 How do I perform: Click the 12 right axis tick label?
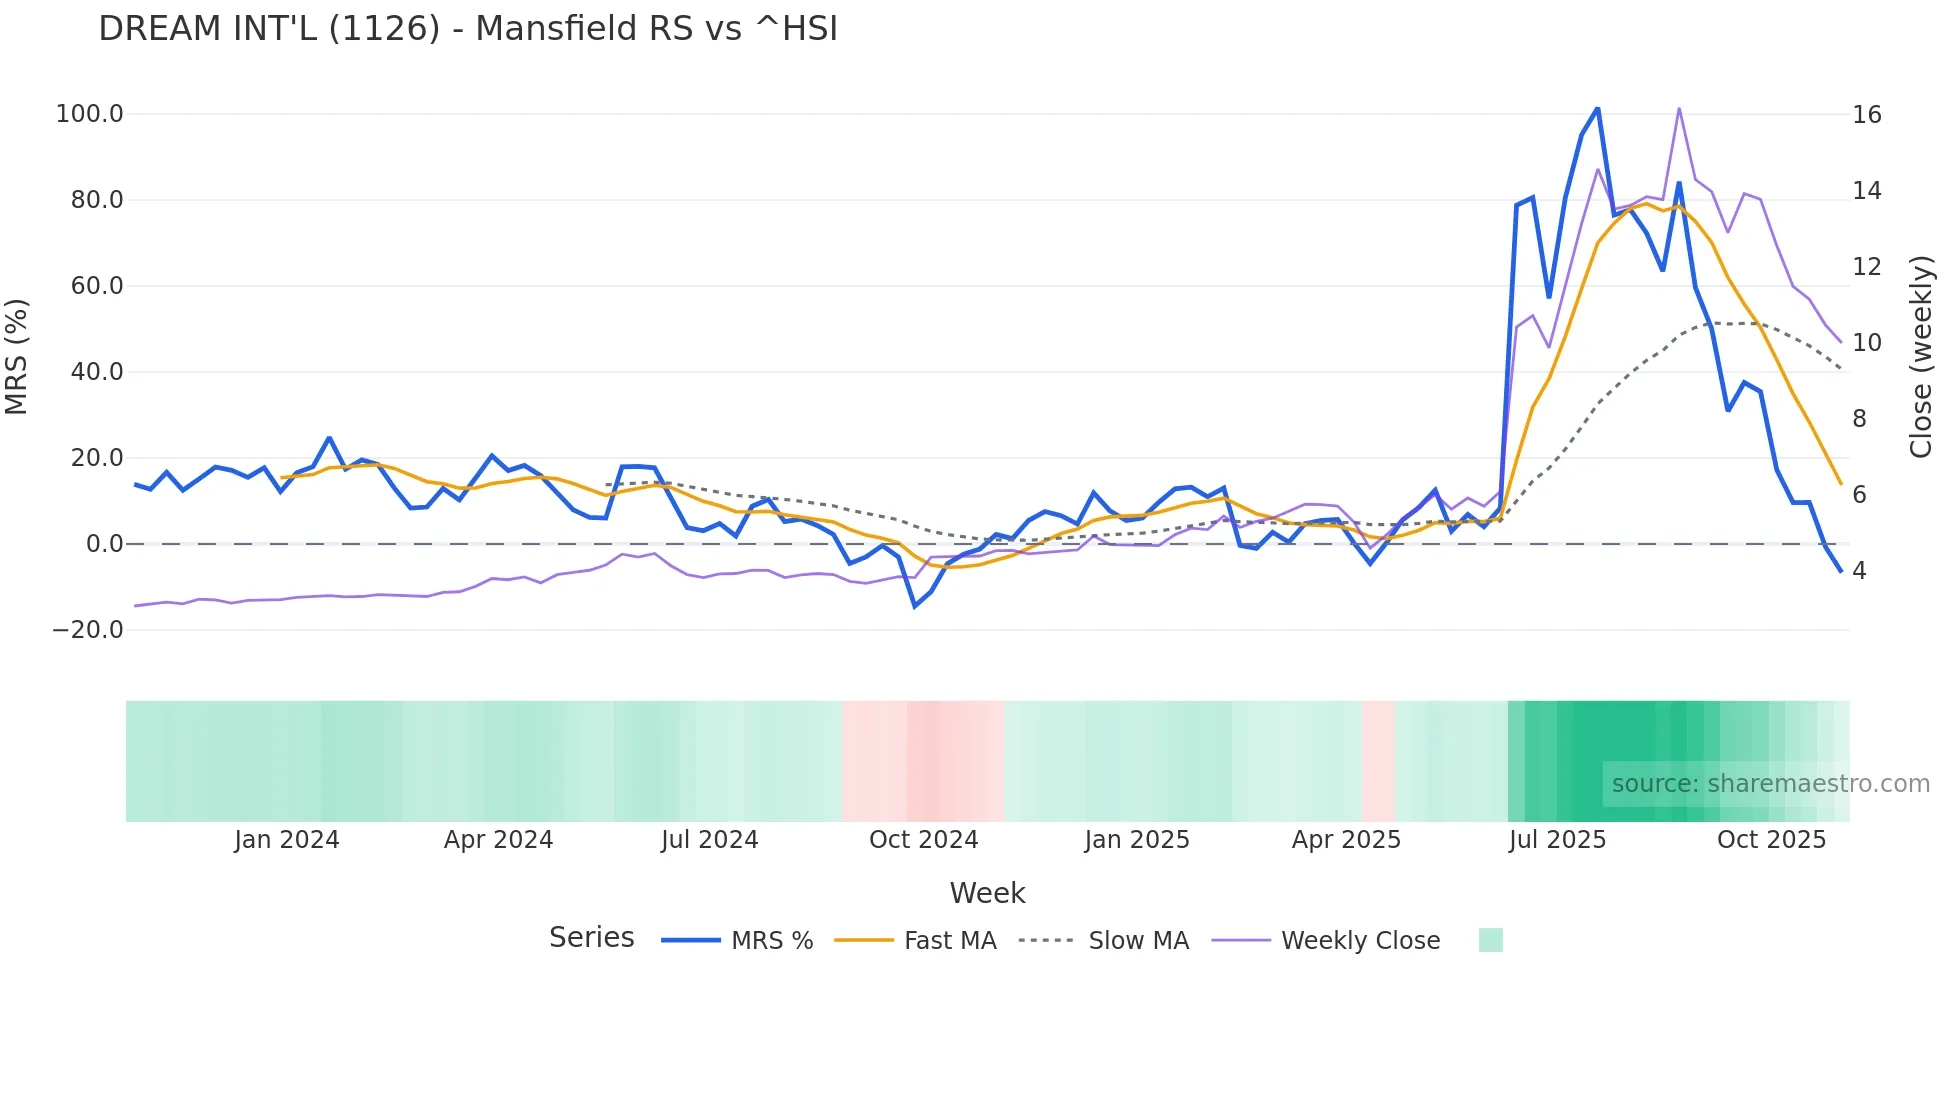click(x=1867, y=267)
